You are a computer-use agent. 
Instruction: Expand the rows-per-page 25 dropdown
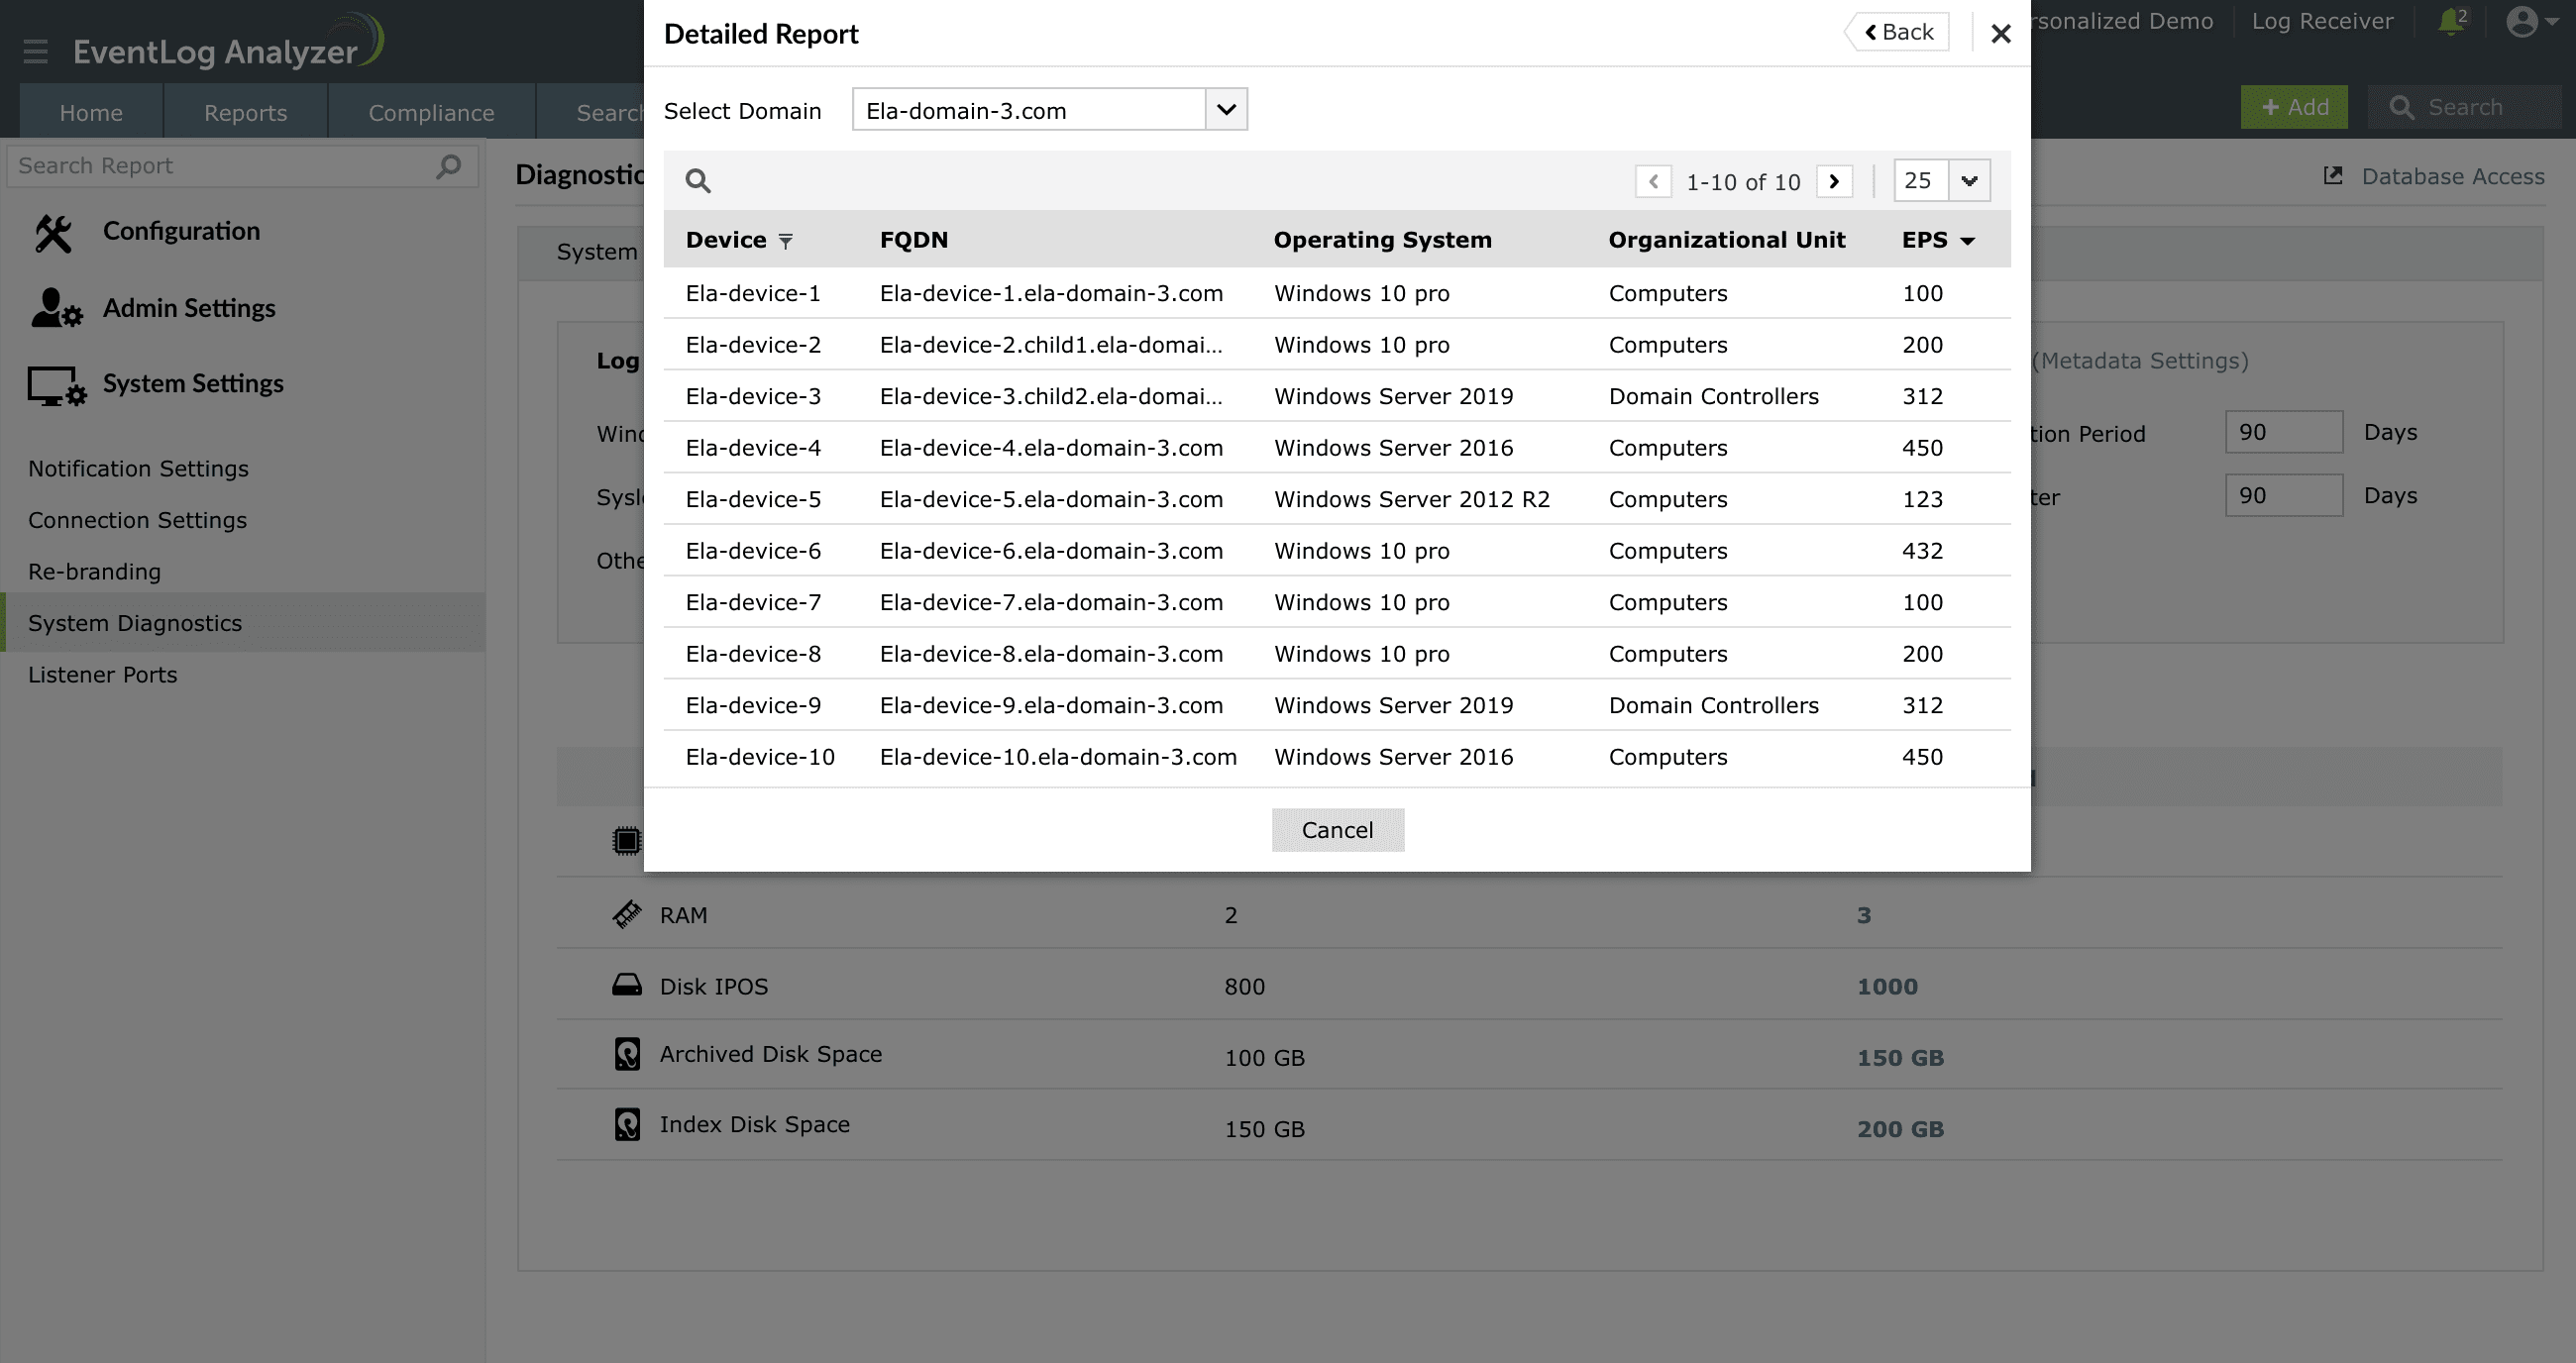(x=1968, y=181)
